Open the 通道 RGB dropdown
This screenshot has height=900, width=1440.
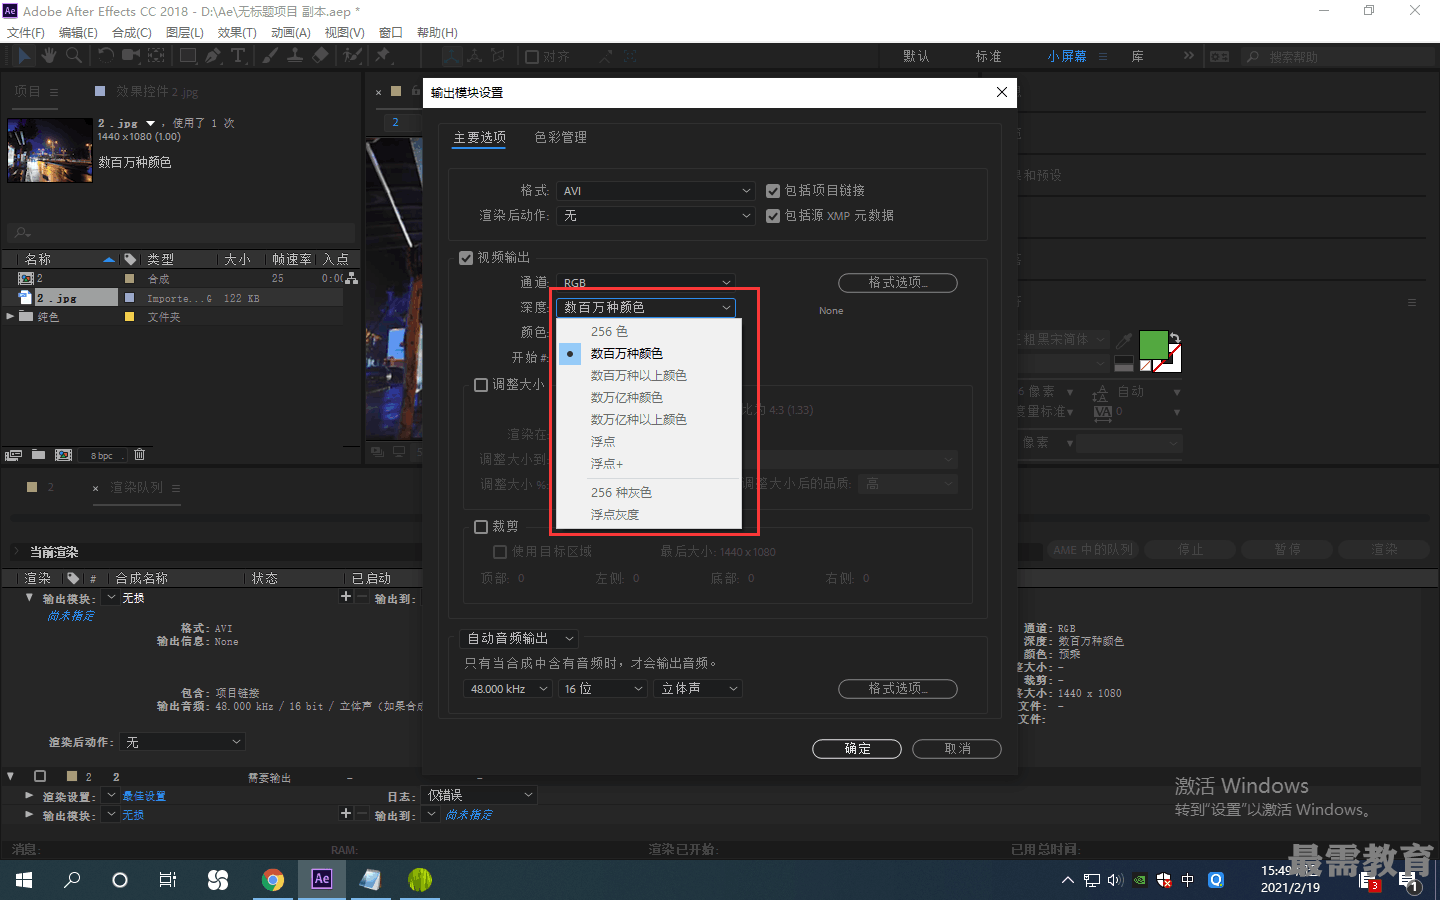(x=646, y=283)
